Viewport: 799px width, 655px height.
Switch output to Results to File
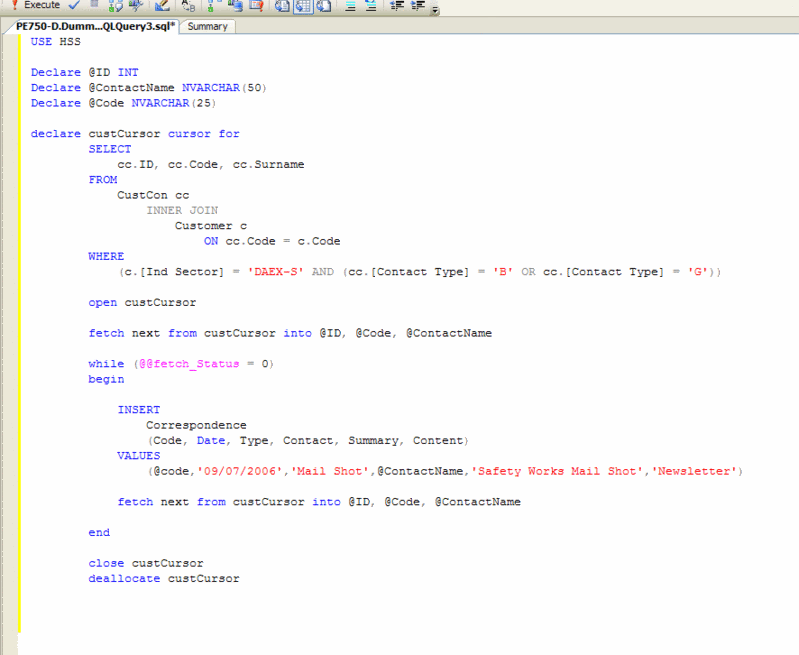point(324,5)
